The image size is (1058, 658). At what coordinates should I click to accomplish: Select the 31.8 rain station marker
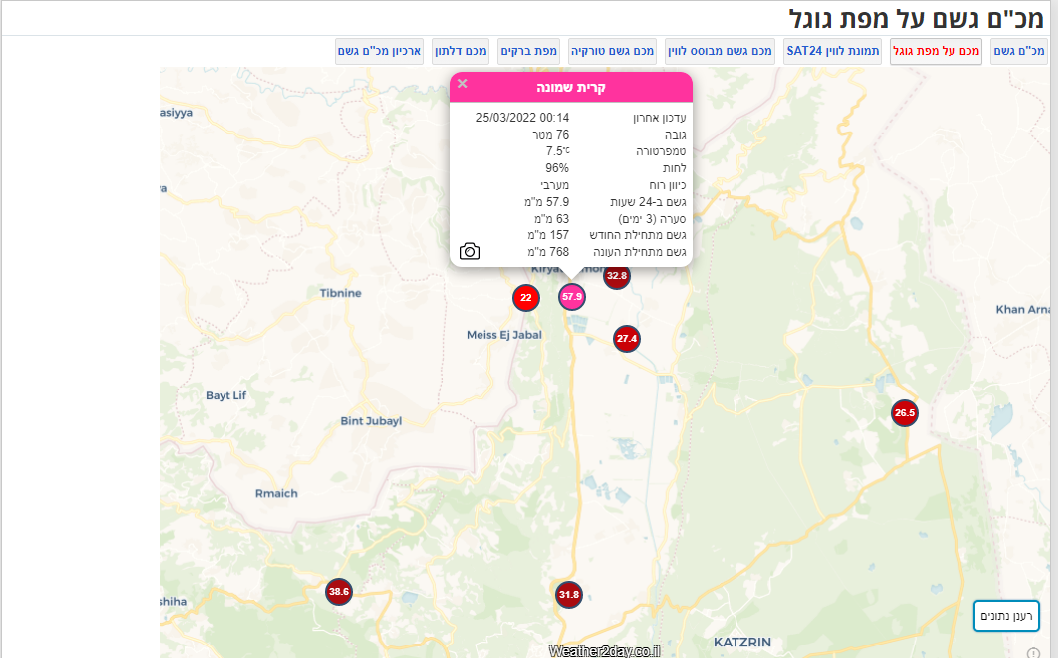(x=569, y=595)
